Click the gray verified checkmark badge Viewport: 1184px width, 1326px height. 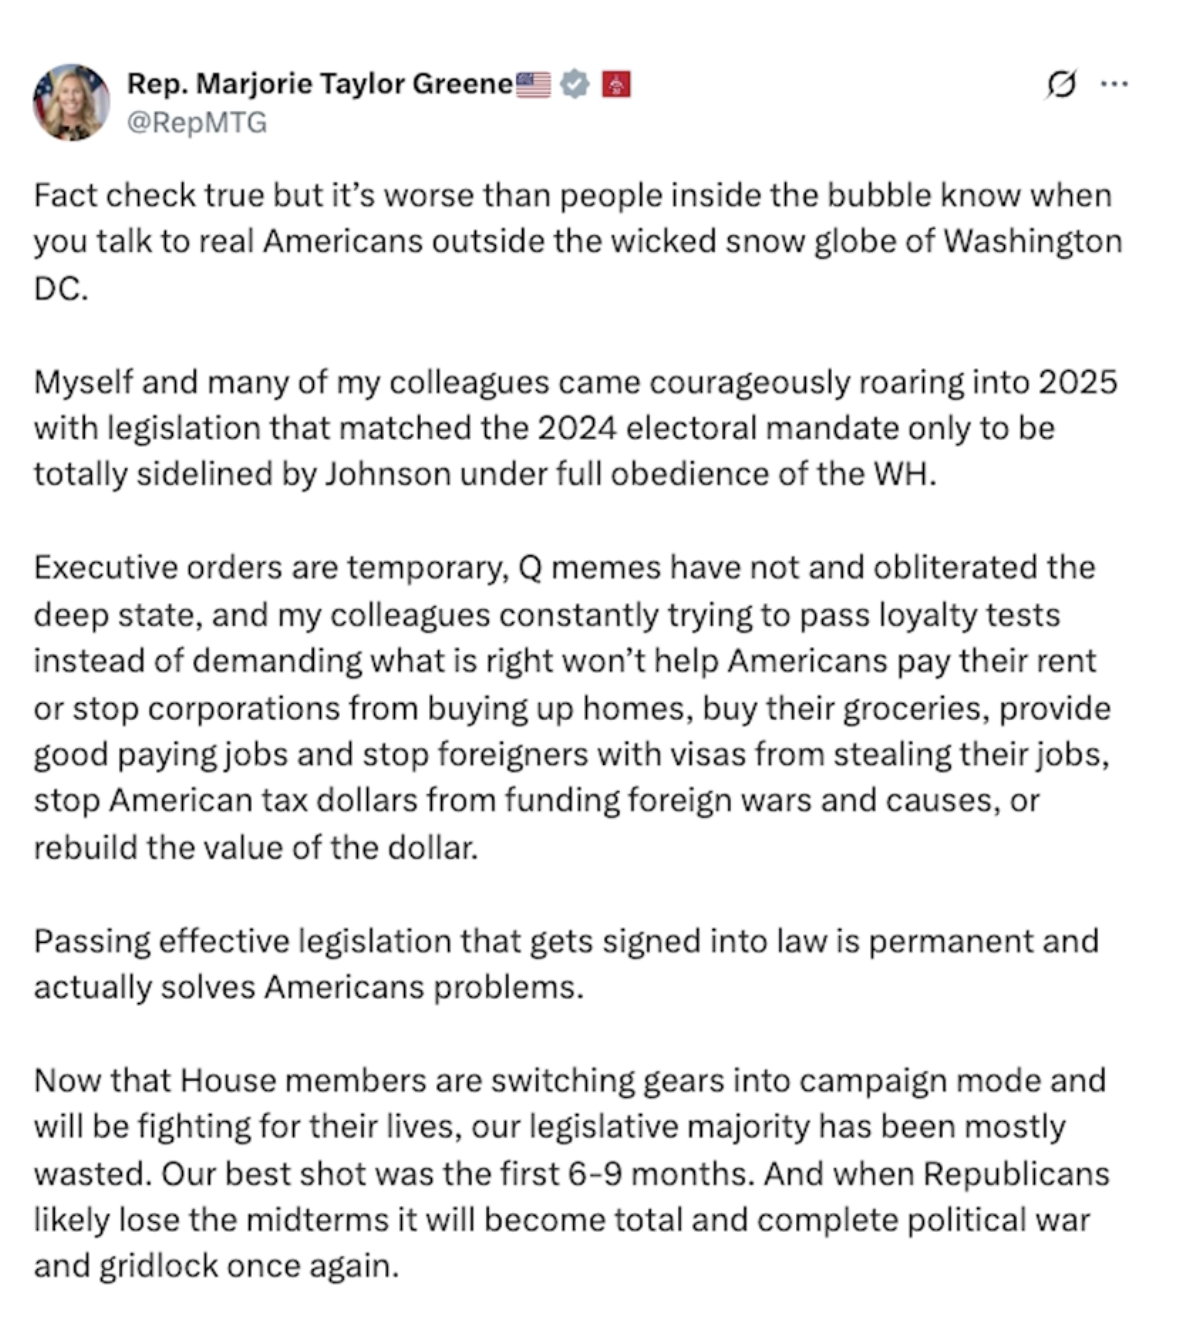pyautogui.click(x=573, y=85)
